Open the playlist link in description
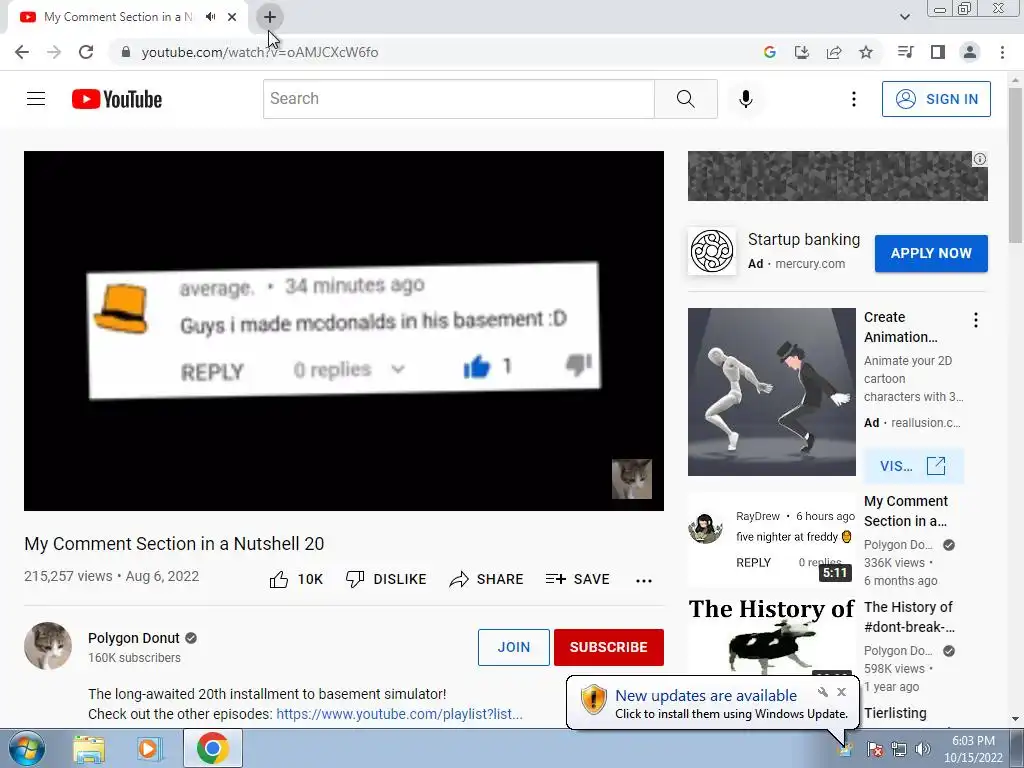The height and width of the screenshot is (768, 1024). pos(399,714)
